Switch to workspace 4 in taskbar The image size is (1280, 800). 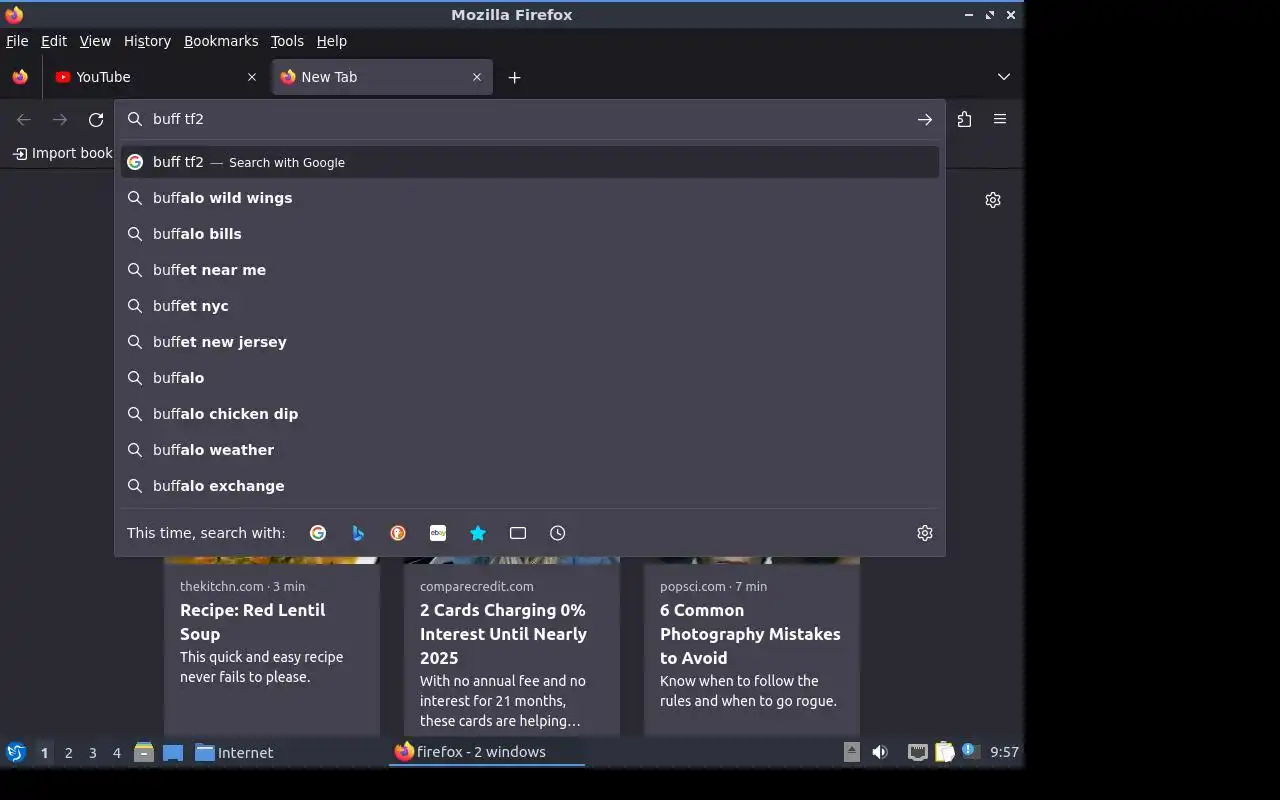pyautogui.click(x=116, y=753)
